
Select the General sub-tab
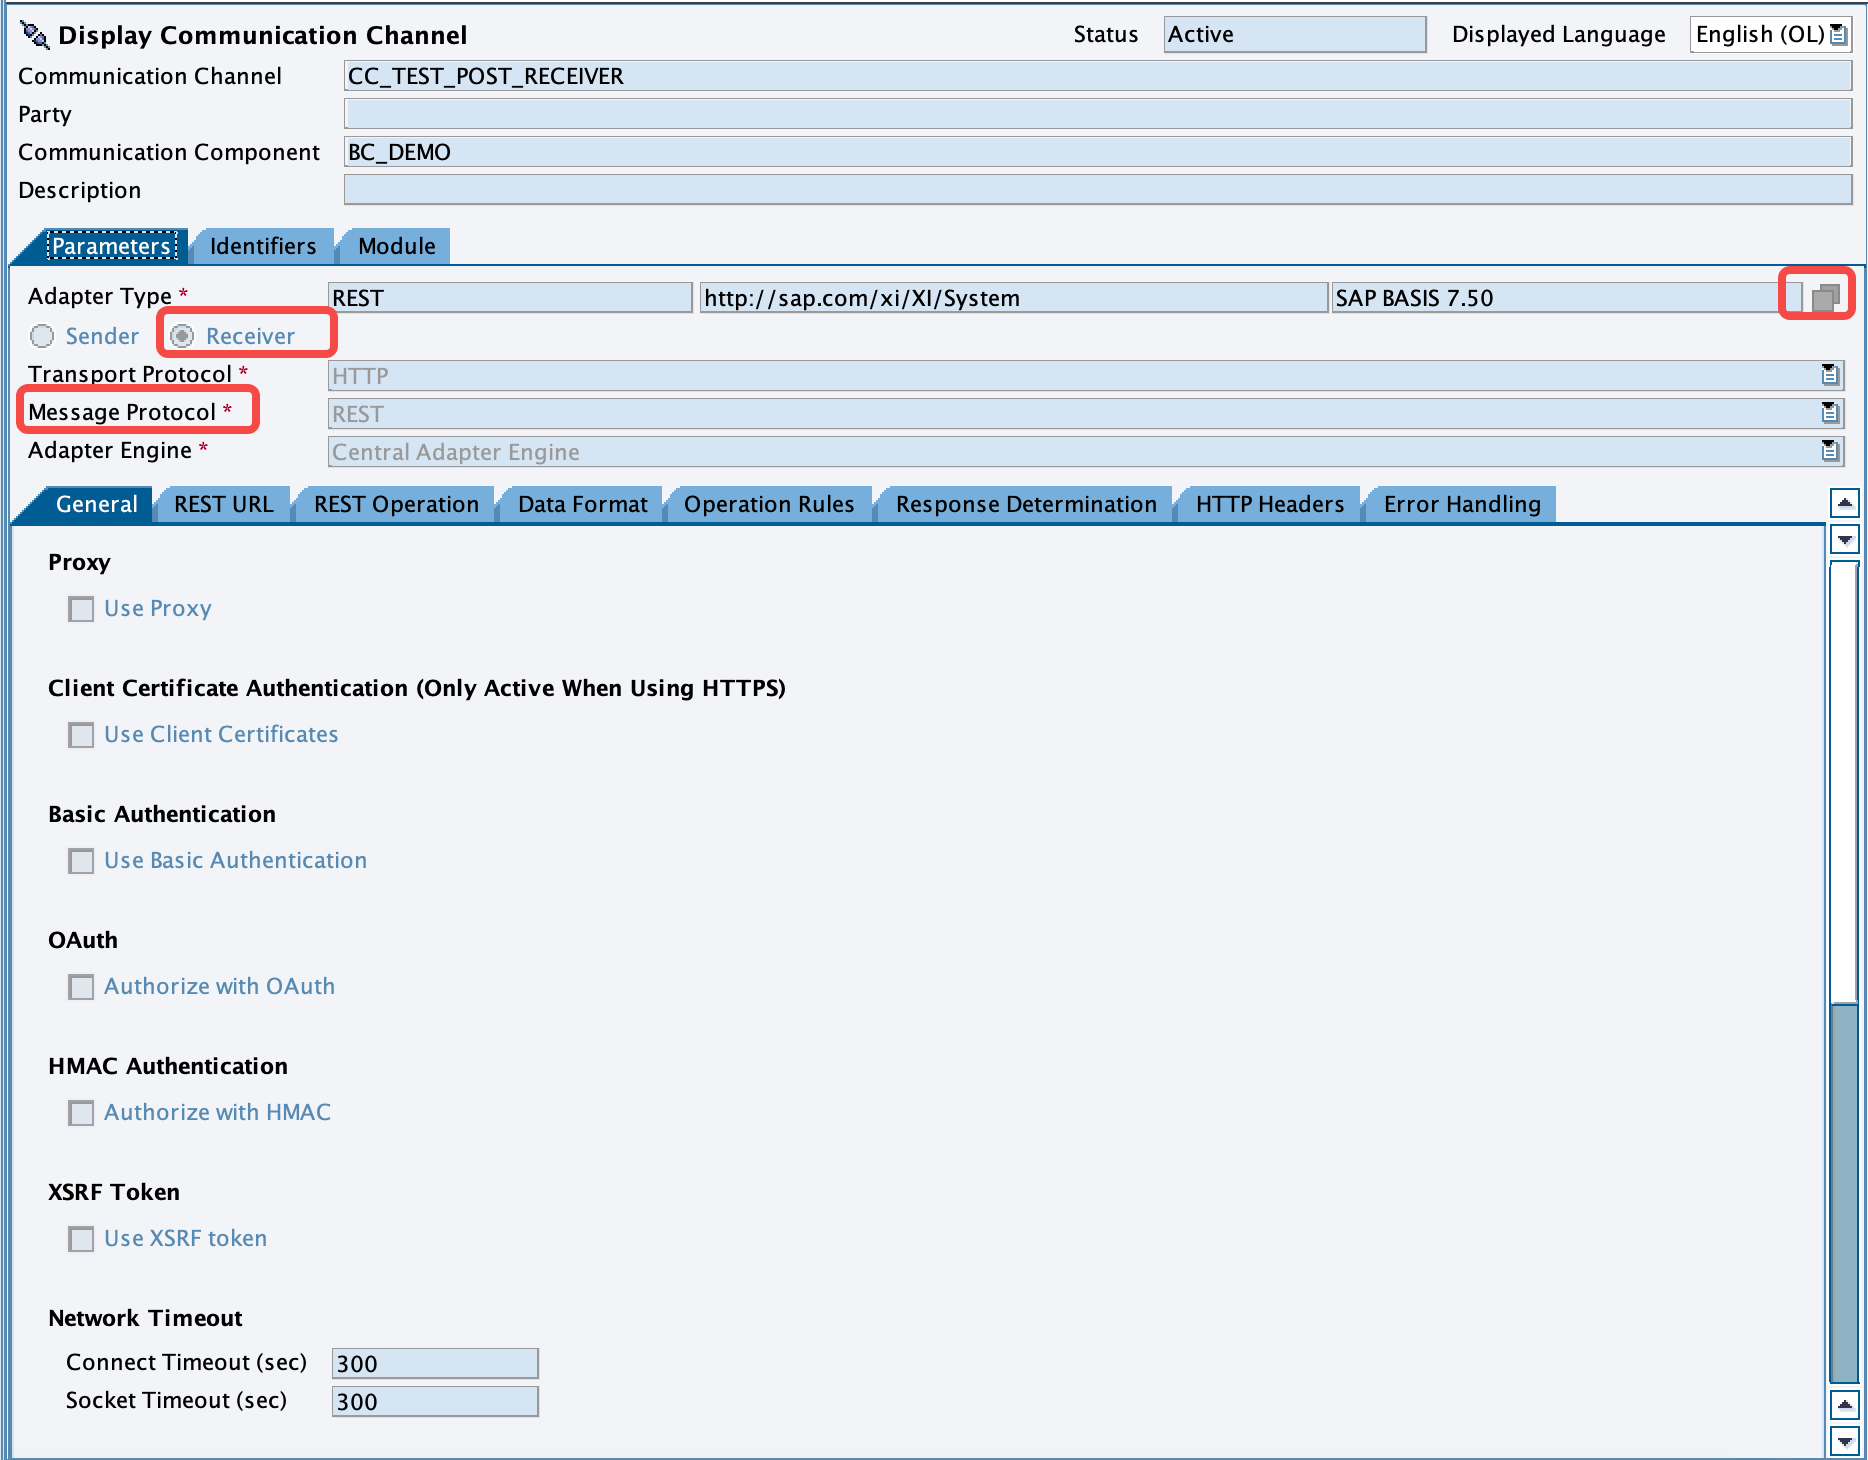point(96,504)
